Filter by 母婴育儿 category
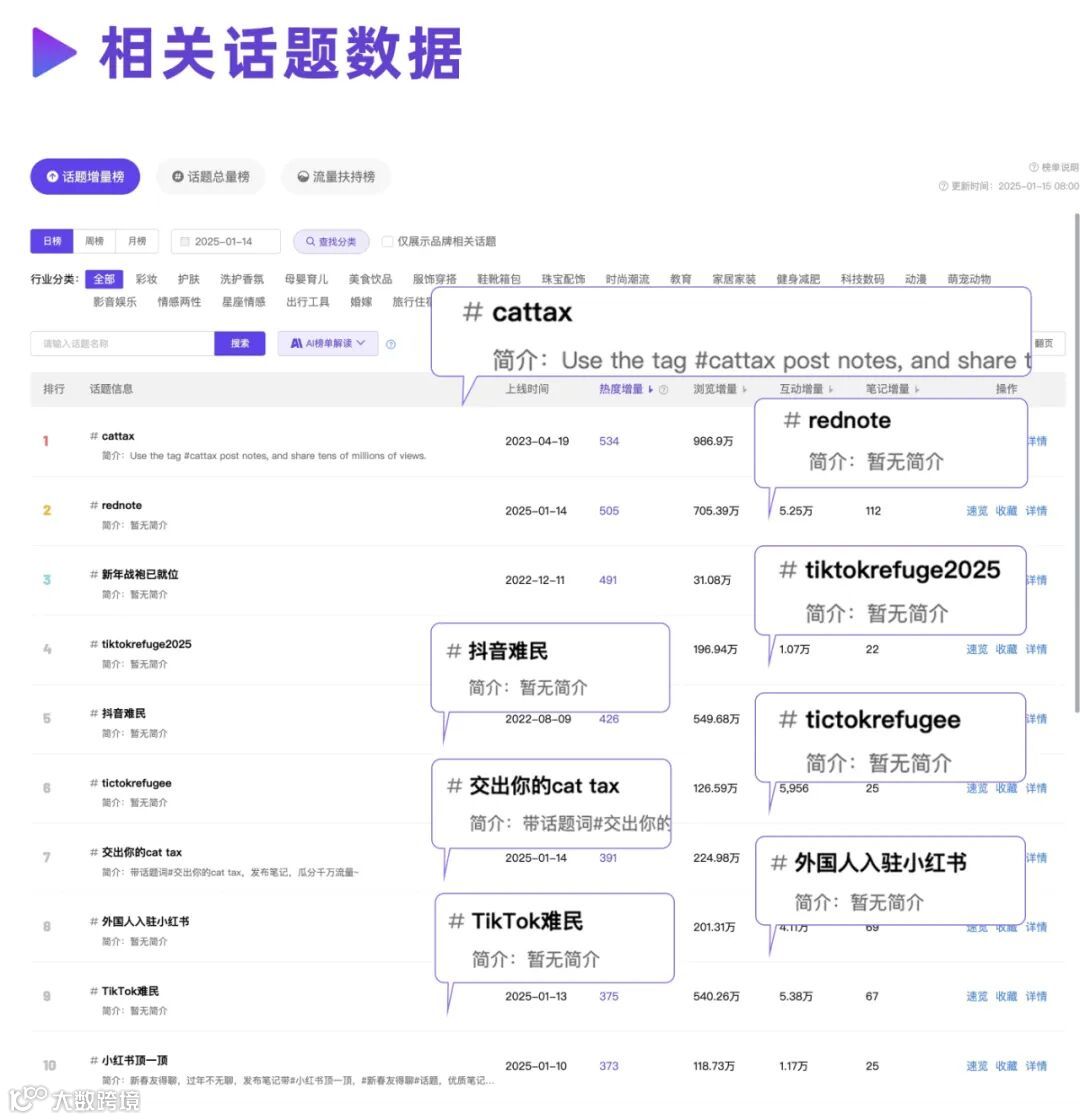The width and height of the screenshot is (1080, 1120). [x=306, y=279]
